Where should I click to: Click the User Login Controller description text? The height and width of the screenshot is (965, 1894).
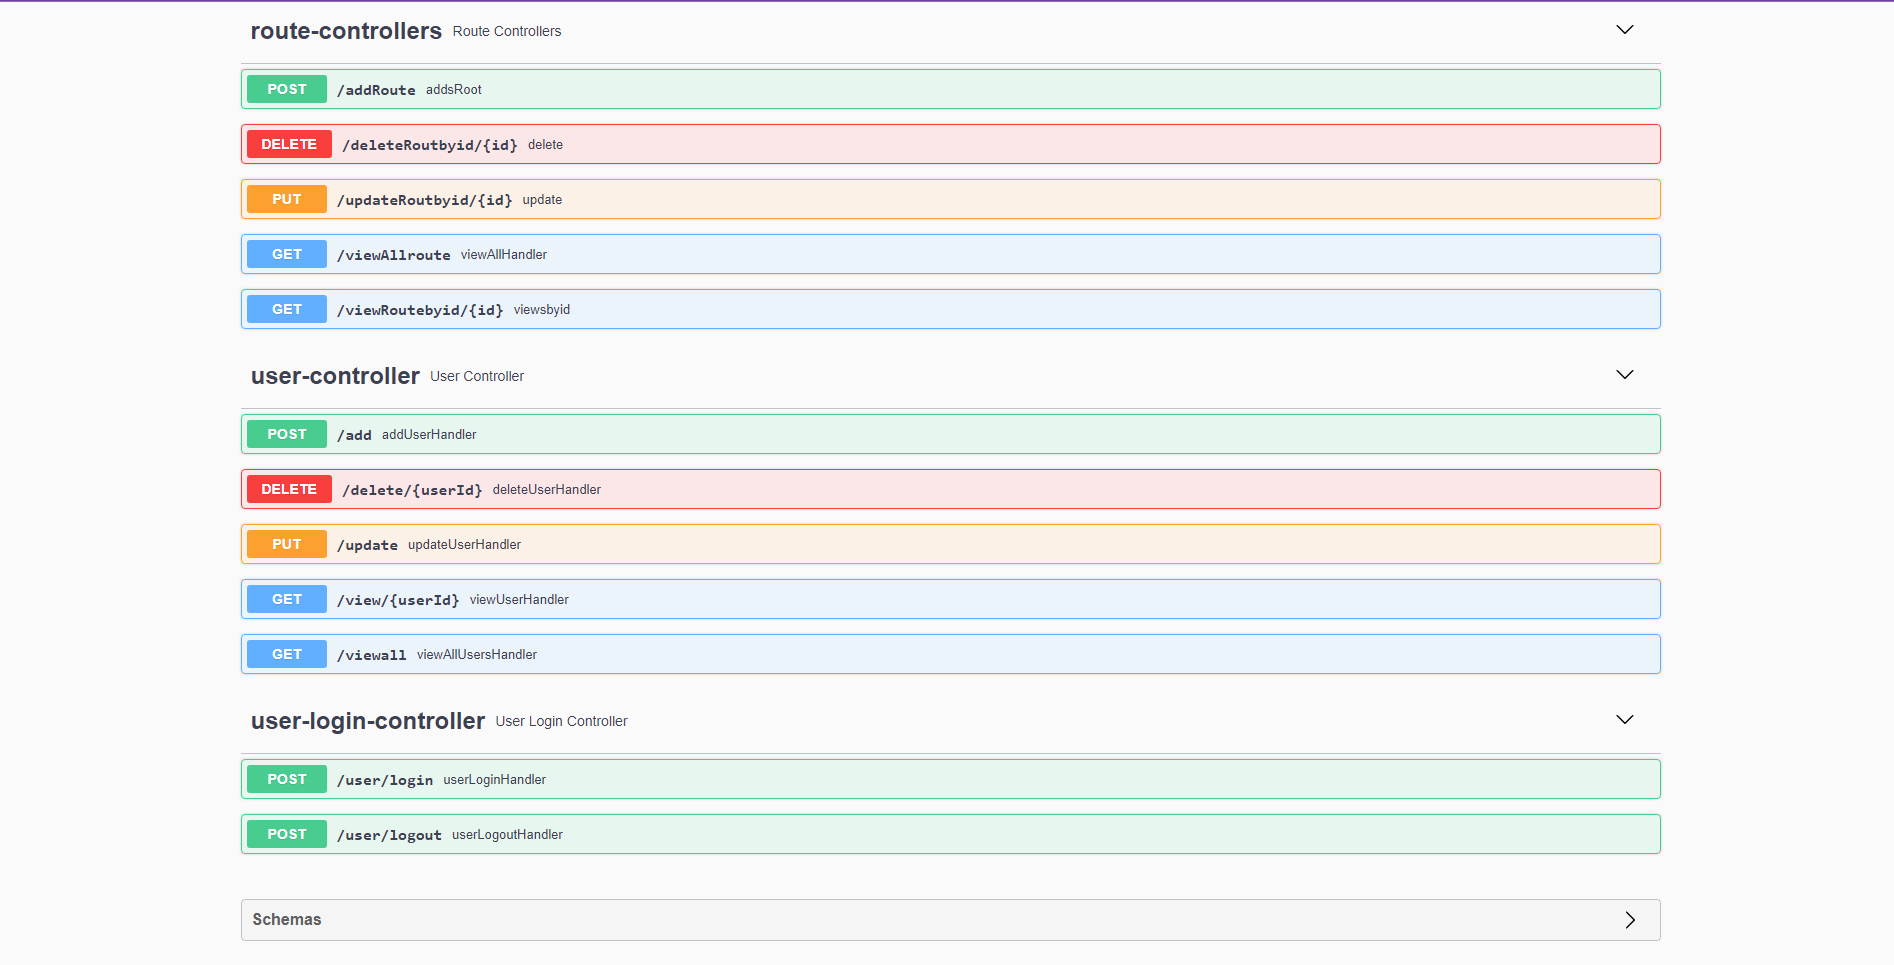point(562,722)
